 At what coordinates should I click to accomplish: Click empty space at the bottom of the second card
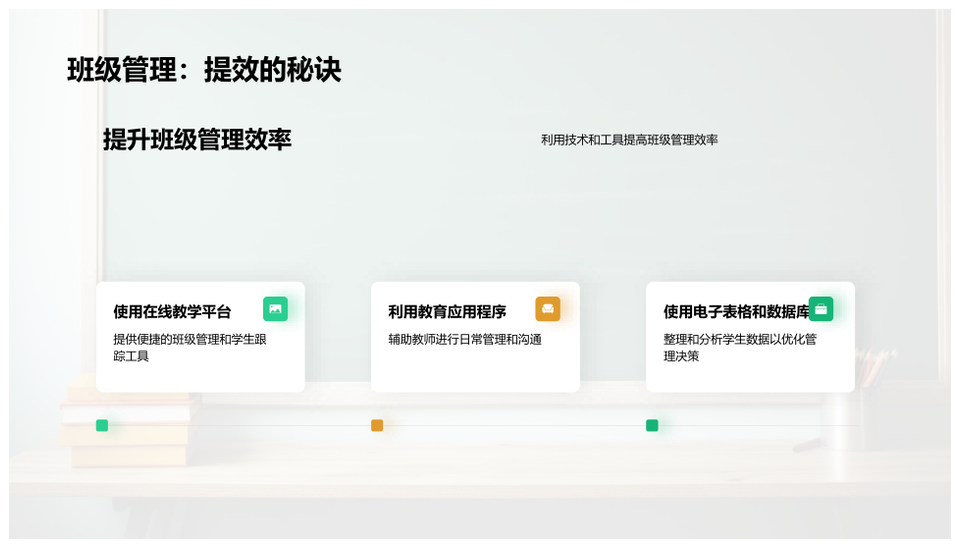pyautogui.click(x=475, y=375)
